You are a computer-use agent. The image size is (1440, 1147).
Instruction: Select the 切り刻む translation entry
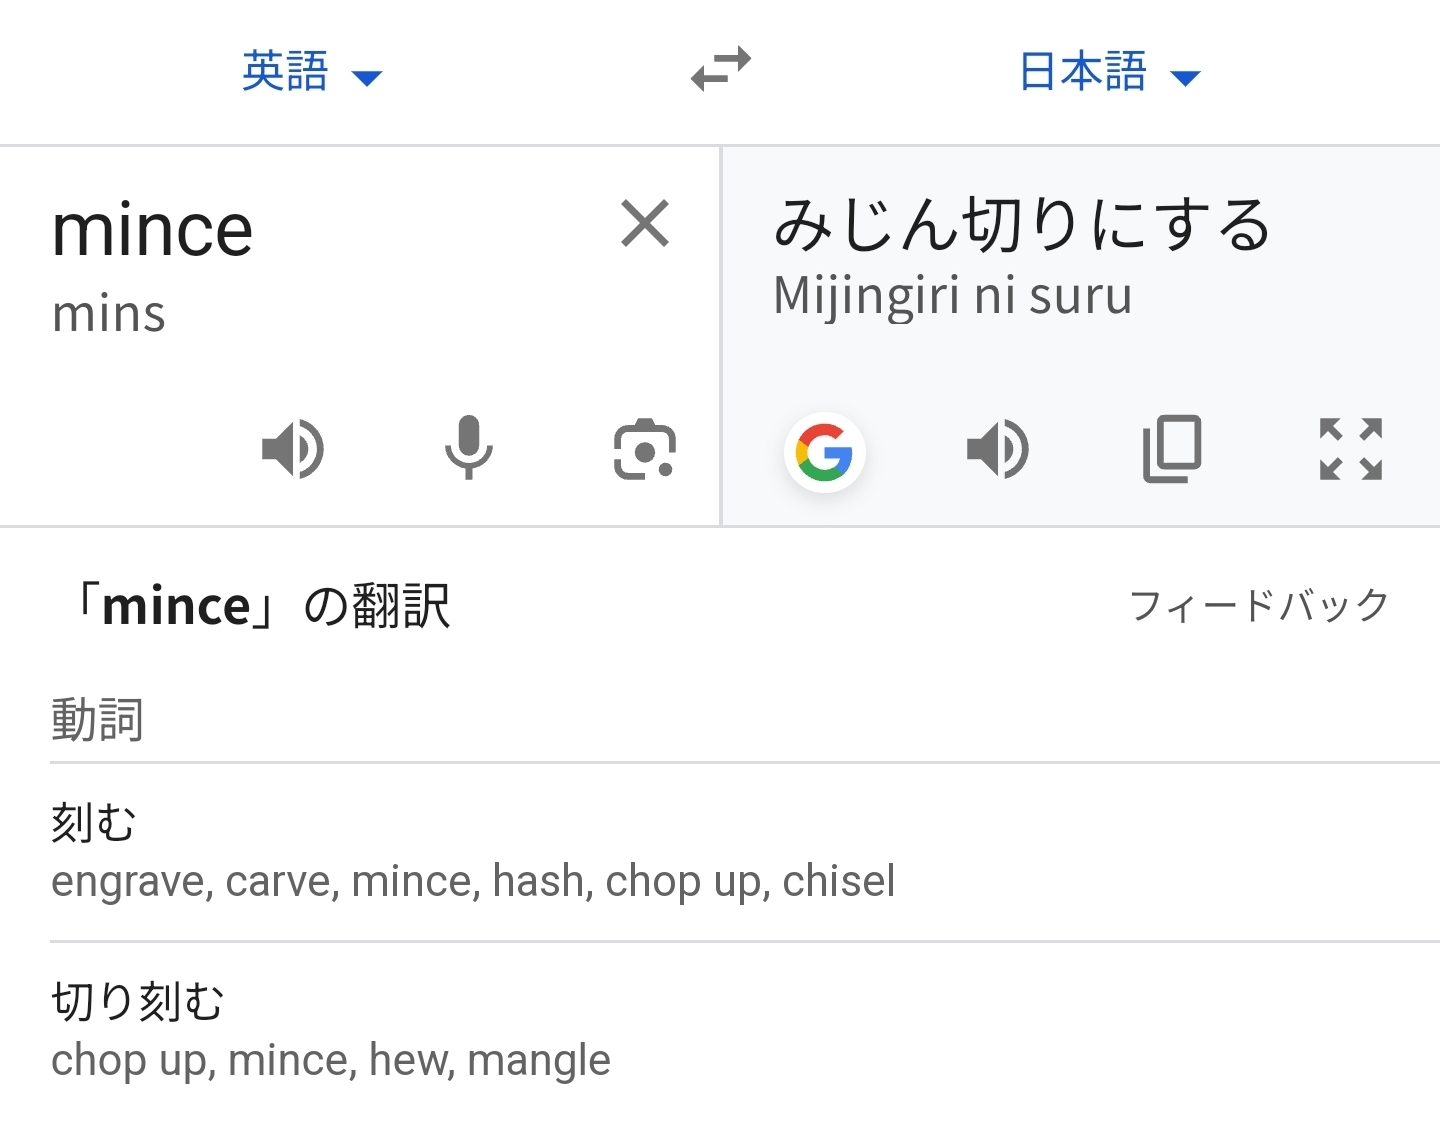coord(138,1002)
